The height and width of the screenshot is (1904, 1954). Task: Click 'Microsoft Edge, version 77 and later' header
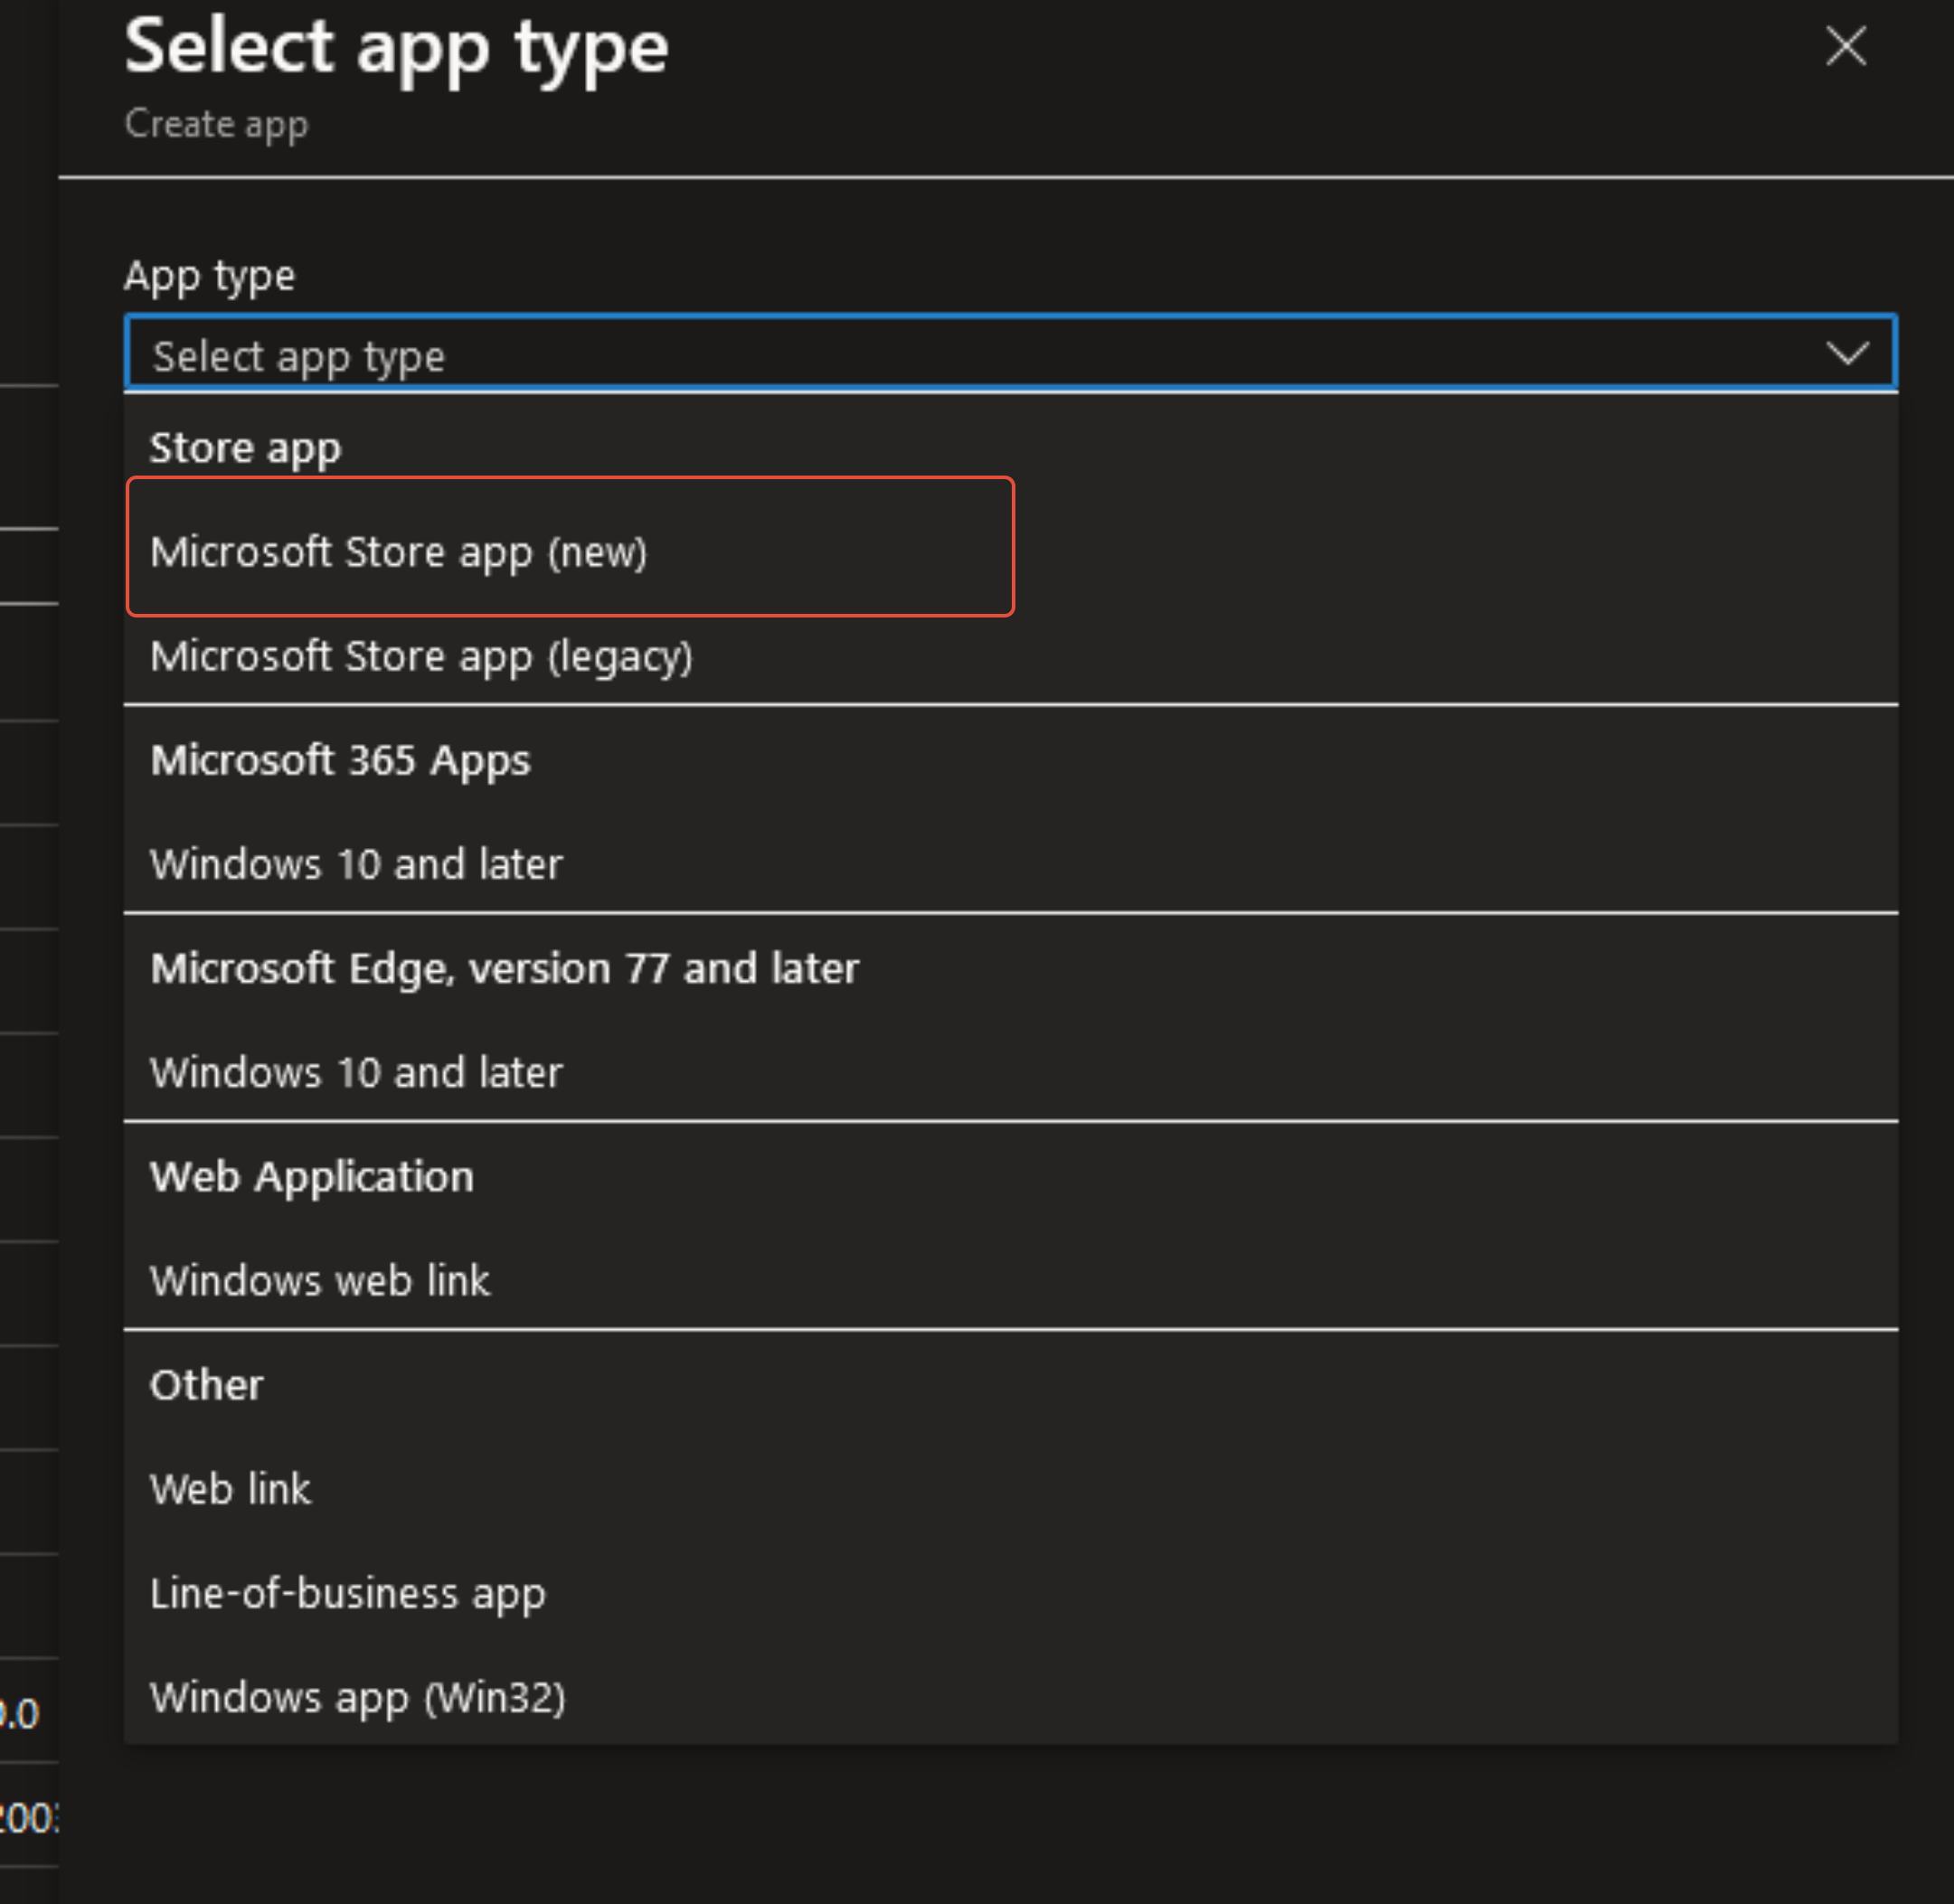click(x=504, y=968)
